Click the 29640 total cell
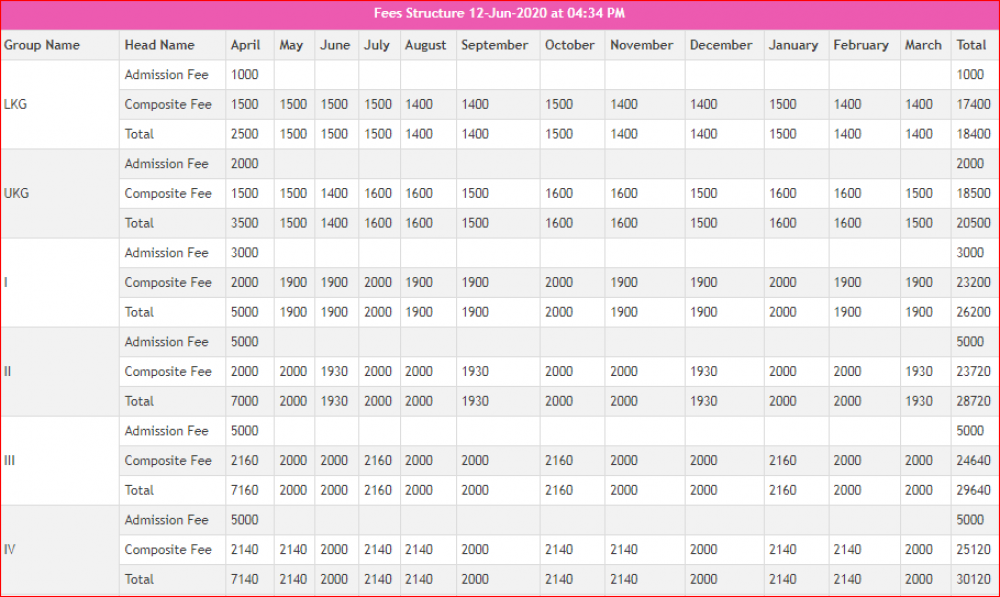The image size is (1000, 597). (973, 490)
